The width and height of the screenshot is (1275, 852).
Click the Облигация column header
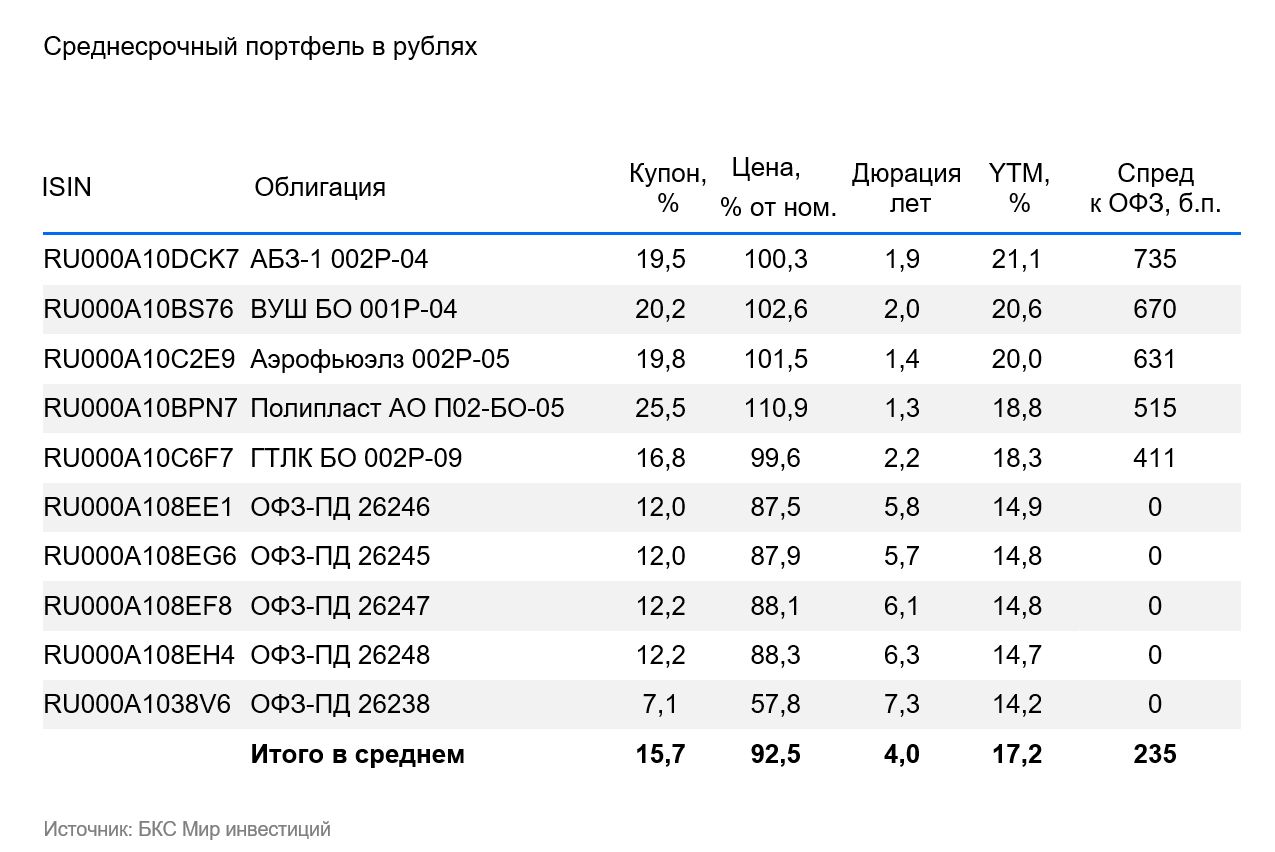[x=319, y=187]
